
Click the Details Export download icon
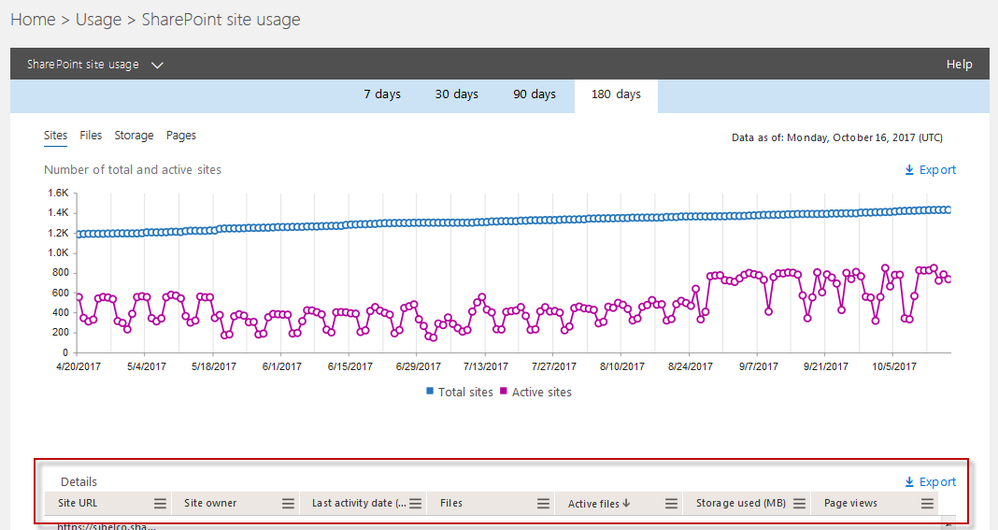(910, 482)
